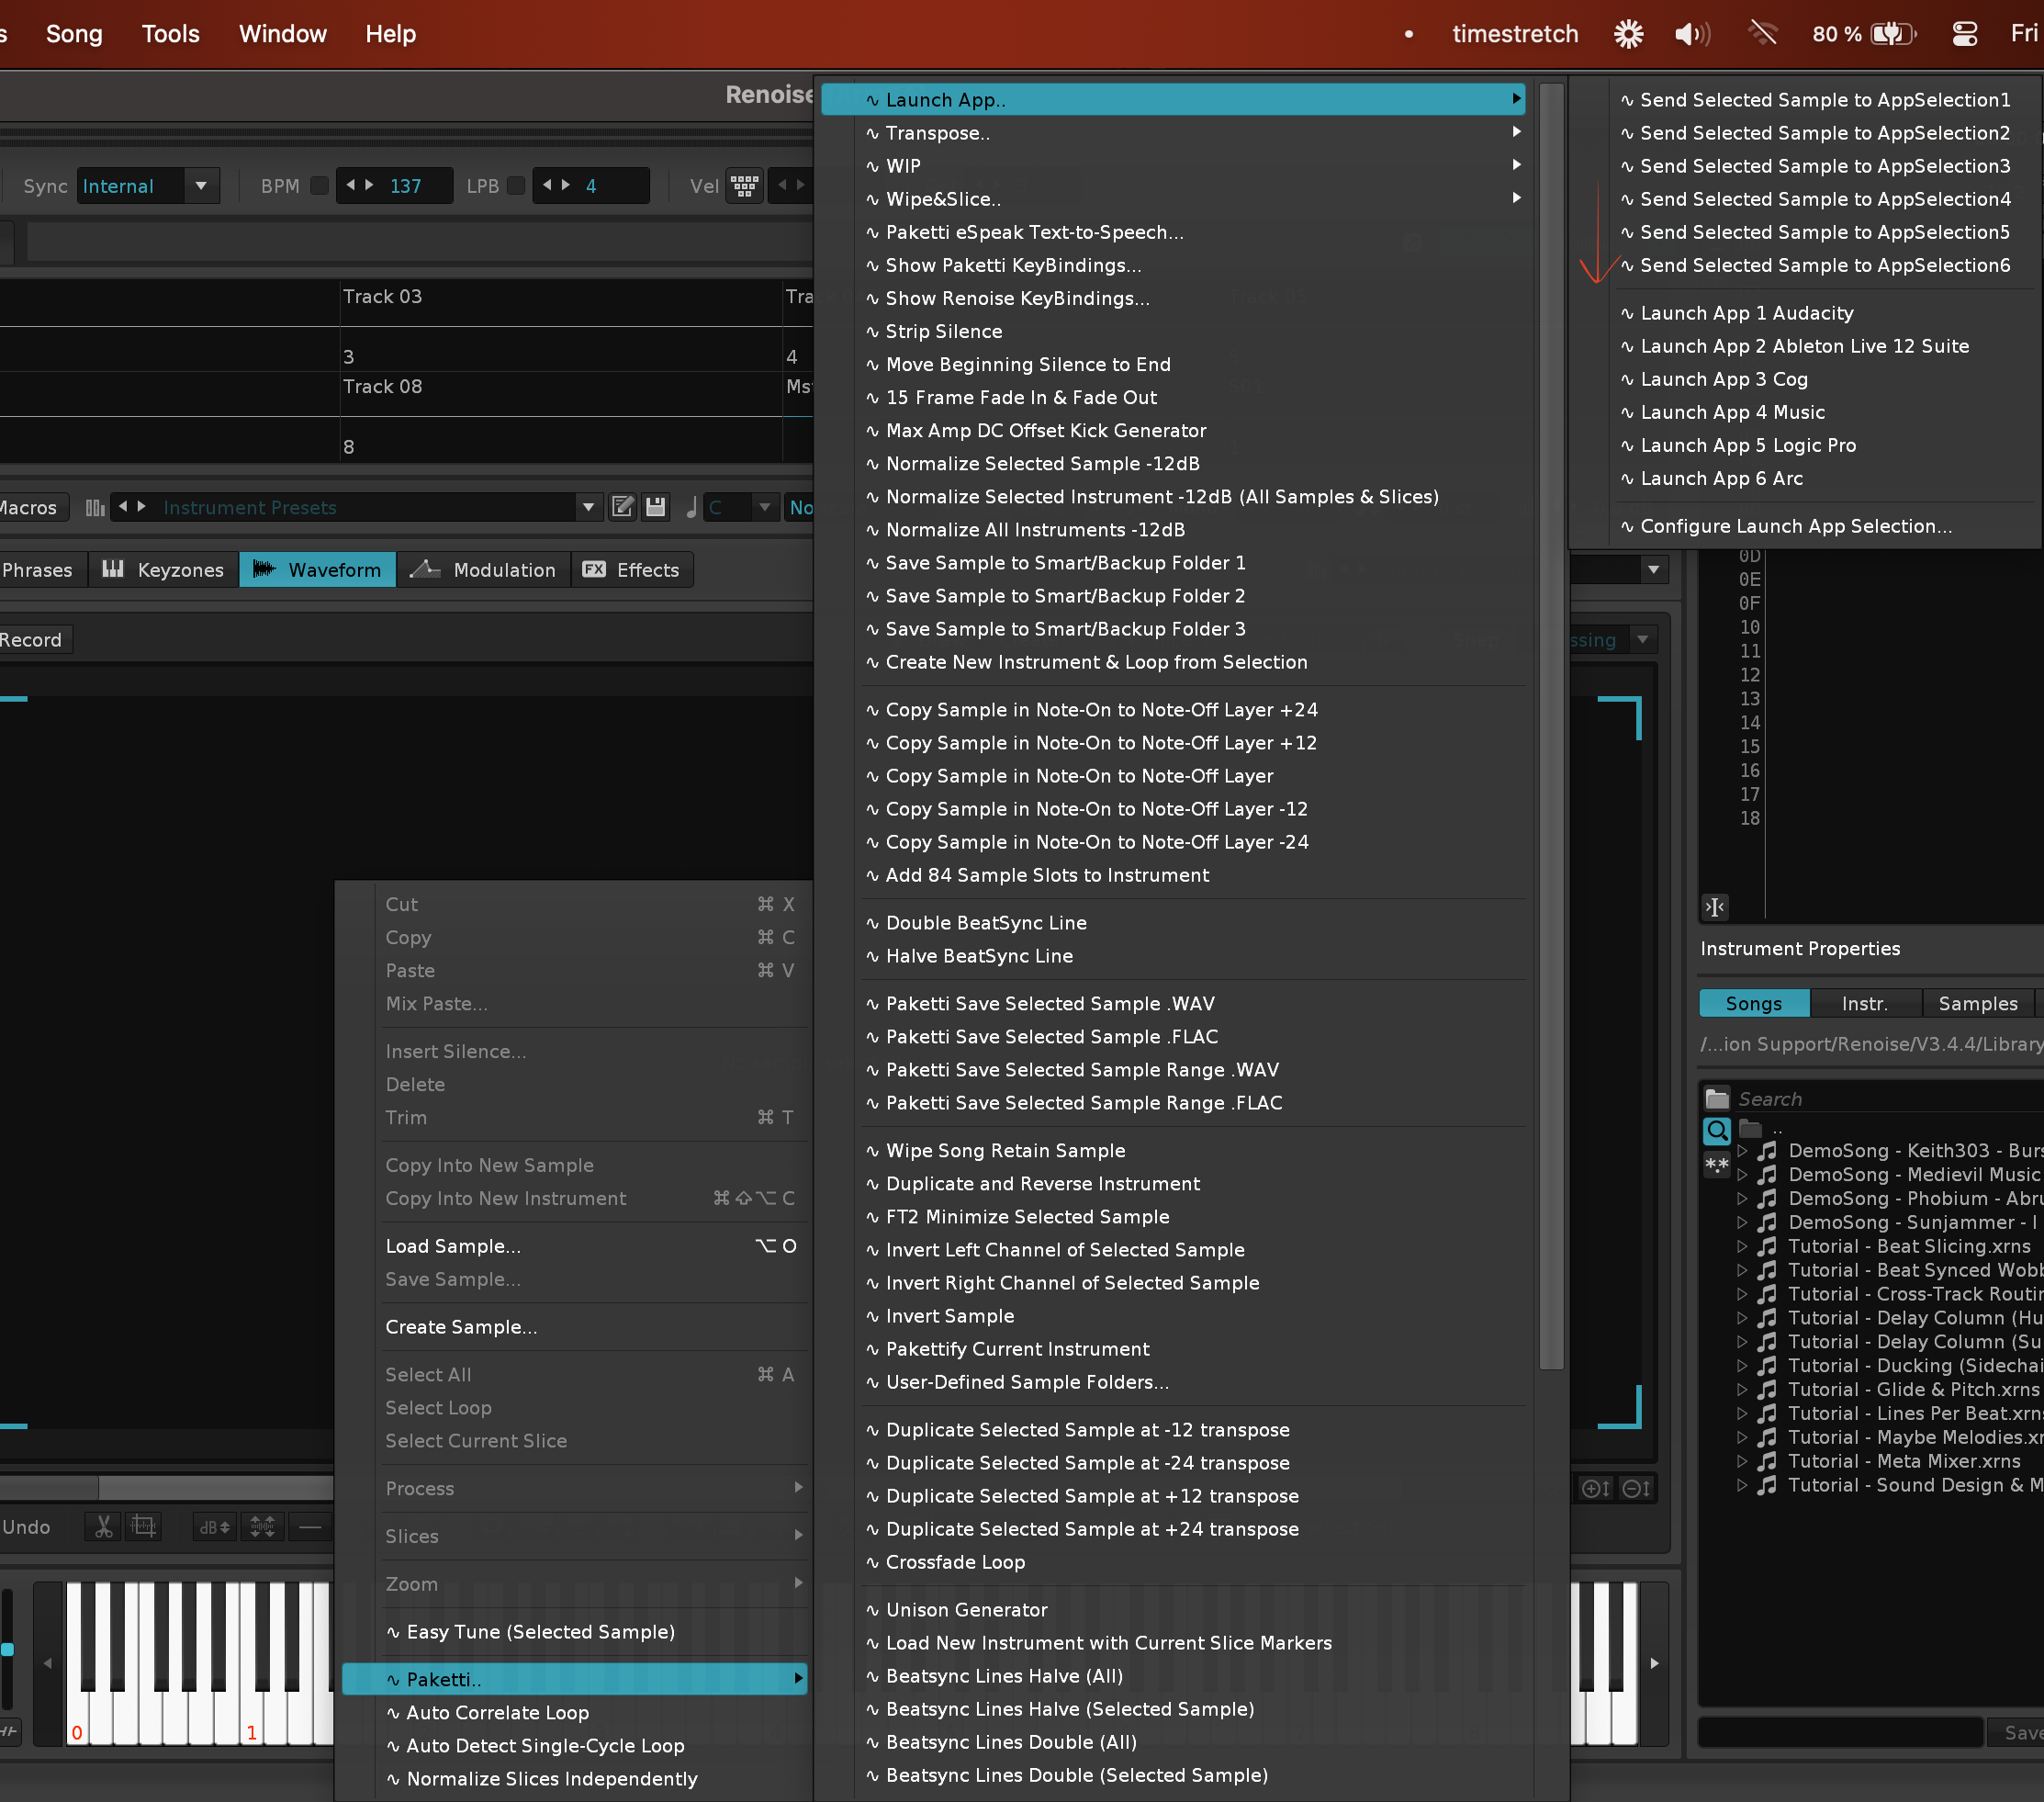Click the save instrument preset floppy icon
This screenshot has height=1802, width=2044.
(655, 507)
